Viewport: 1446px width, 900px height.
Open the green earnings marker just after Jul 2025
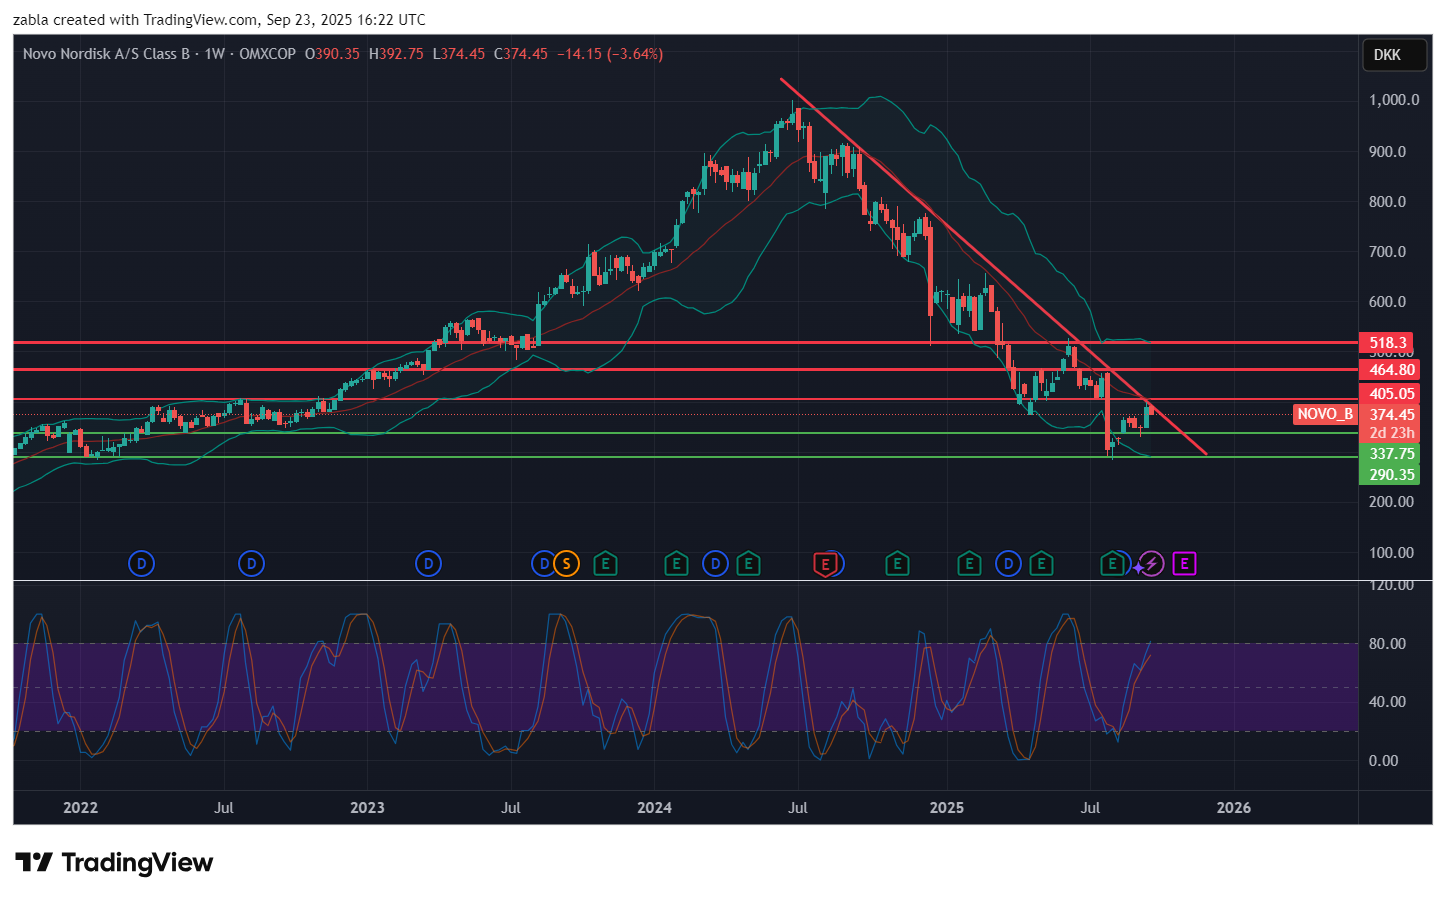(x=1111, y=564)
